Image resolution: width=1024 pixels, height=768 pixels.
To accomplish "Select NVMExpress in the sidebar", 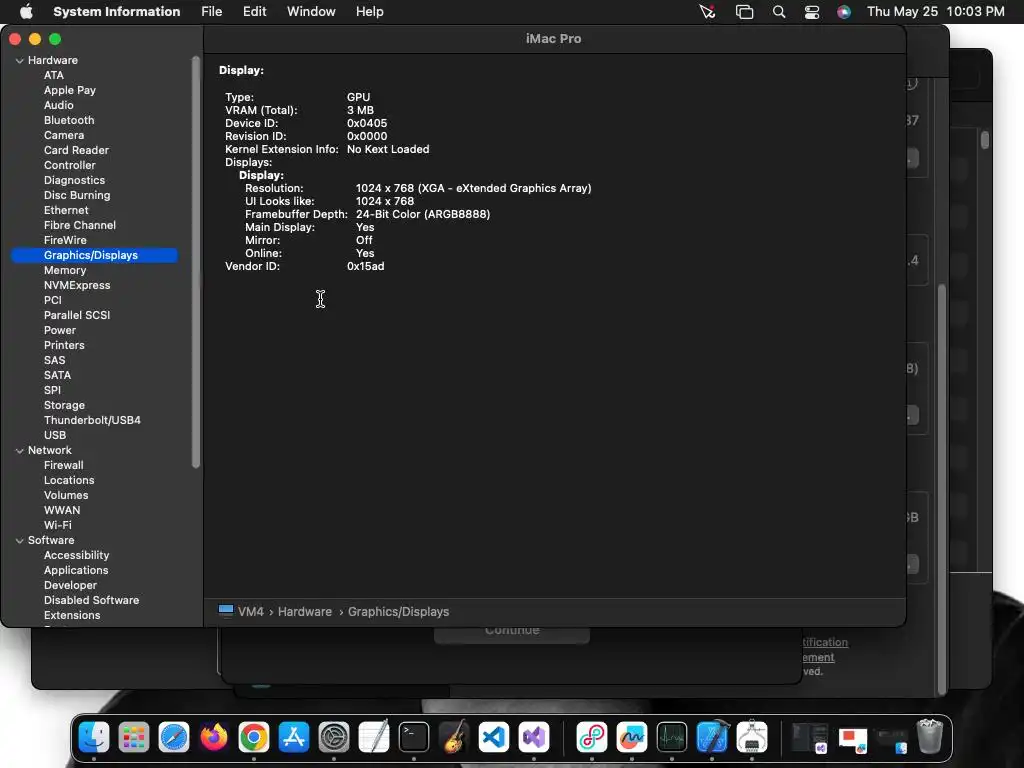I will (x=77, y=285).
